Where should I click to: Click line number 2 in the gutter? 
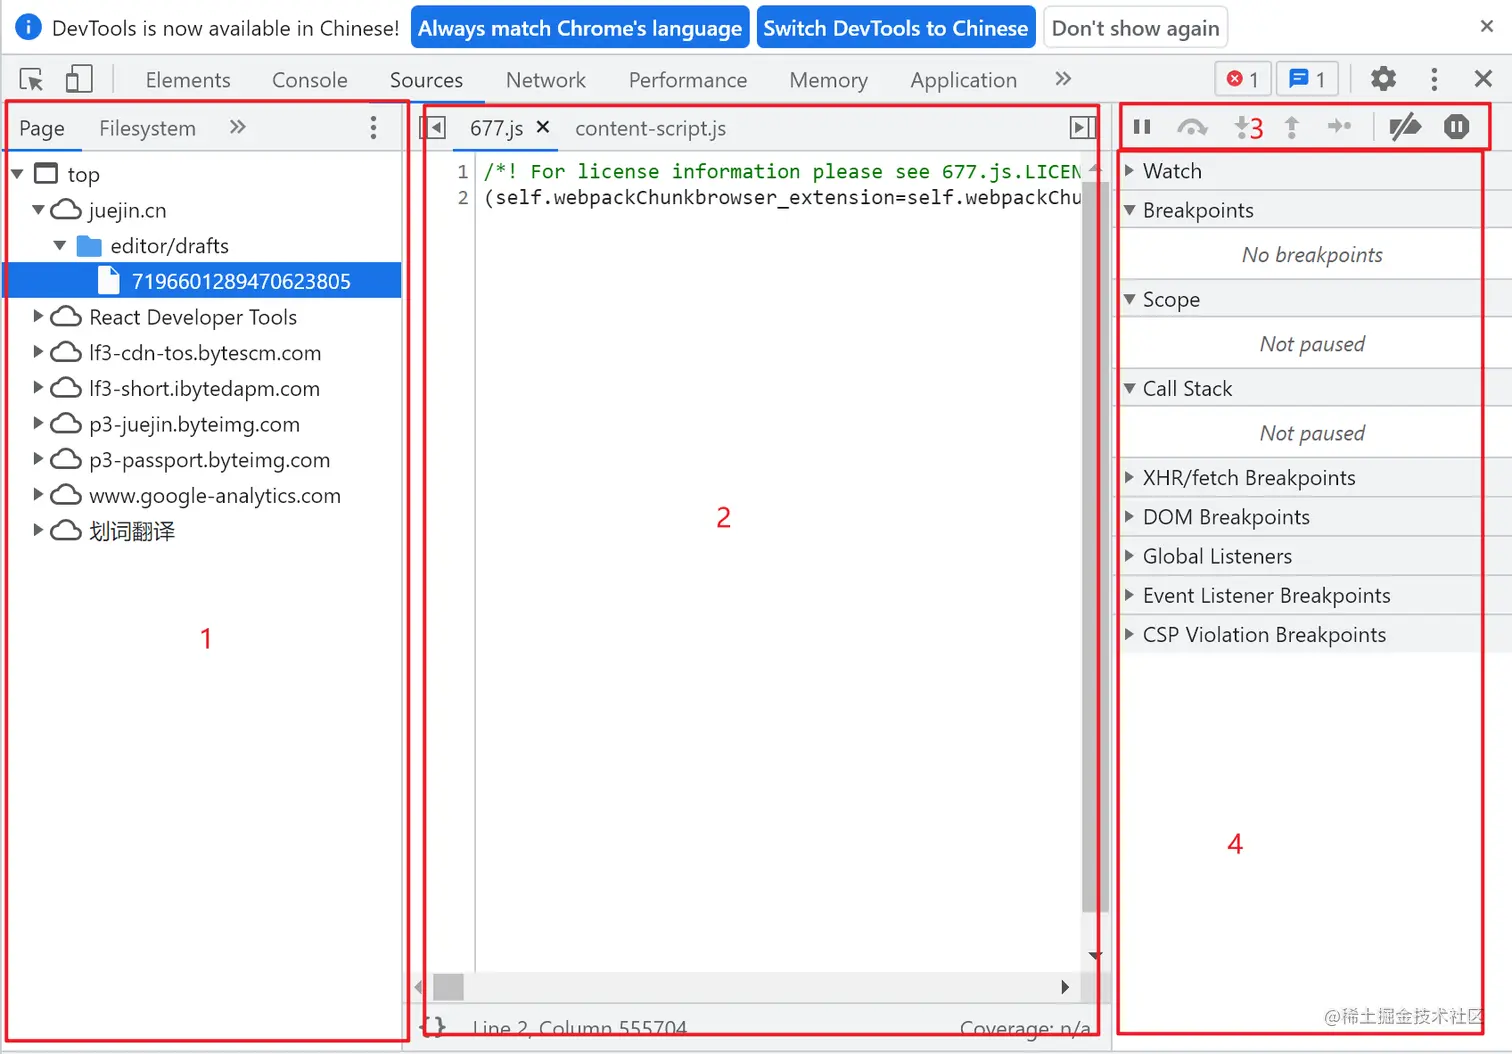(x=462, y=197)
